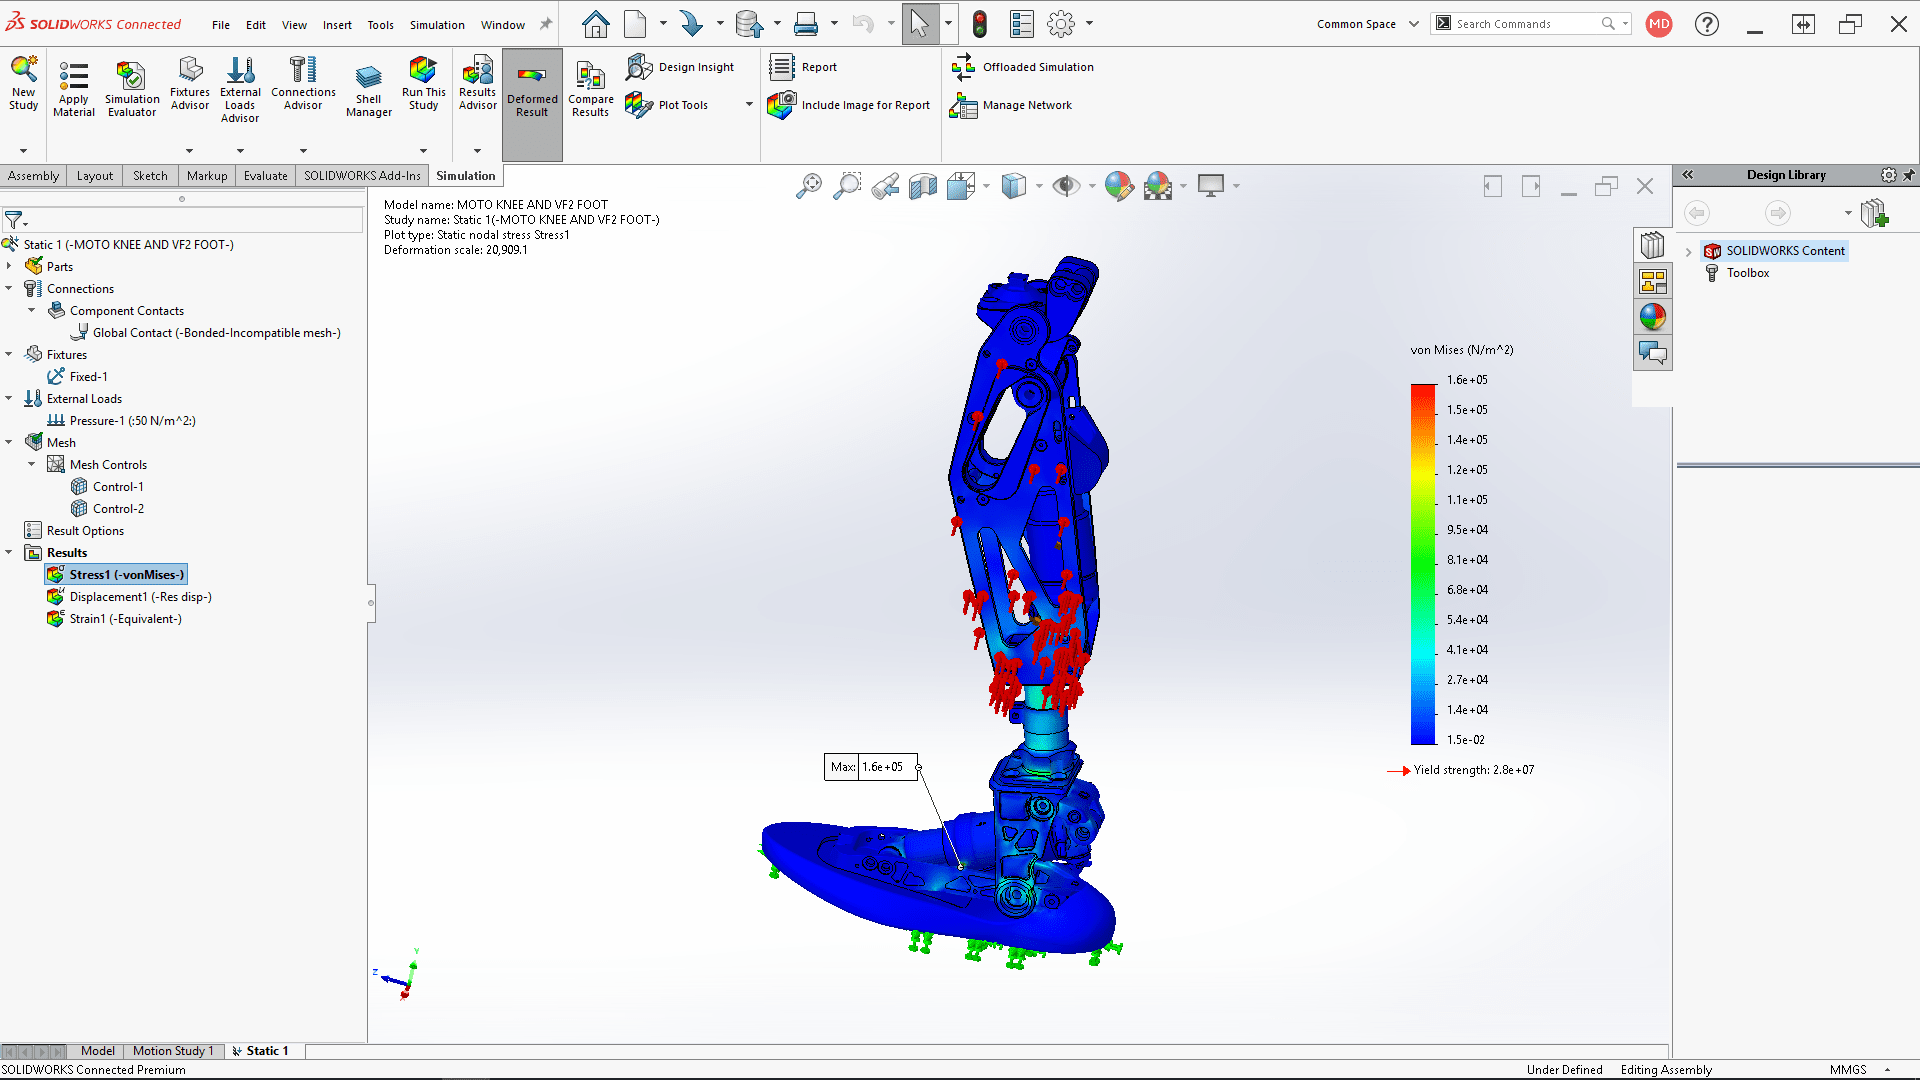Collapse the Fixtures tree node
Image resolution: width=1920 pixels, height=1080 pixels.
point(9,354)
